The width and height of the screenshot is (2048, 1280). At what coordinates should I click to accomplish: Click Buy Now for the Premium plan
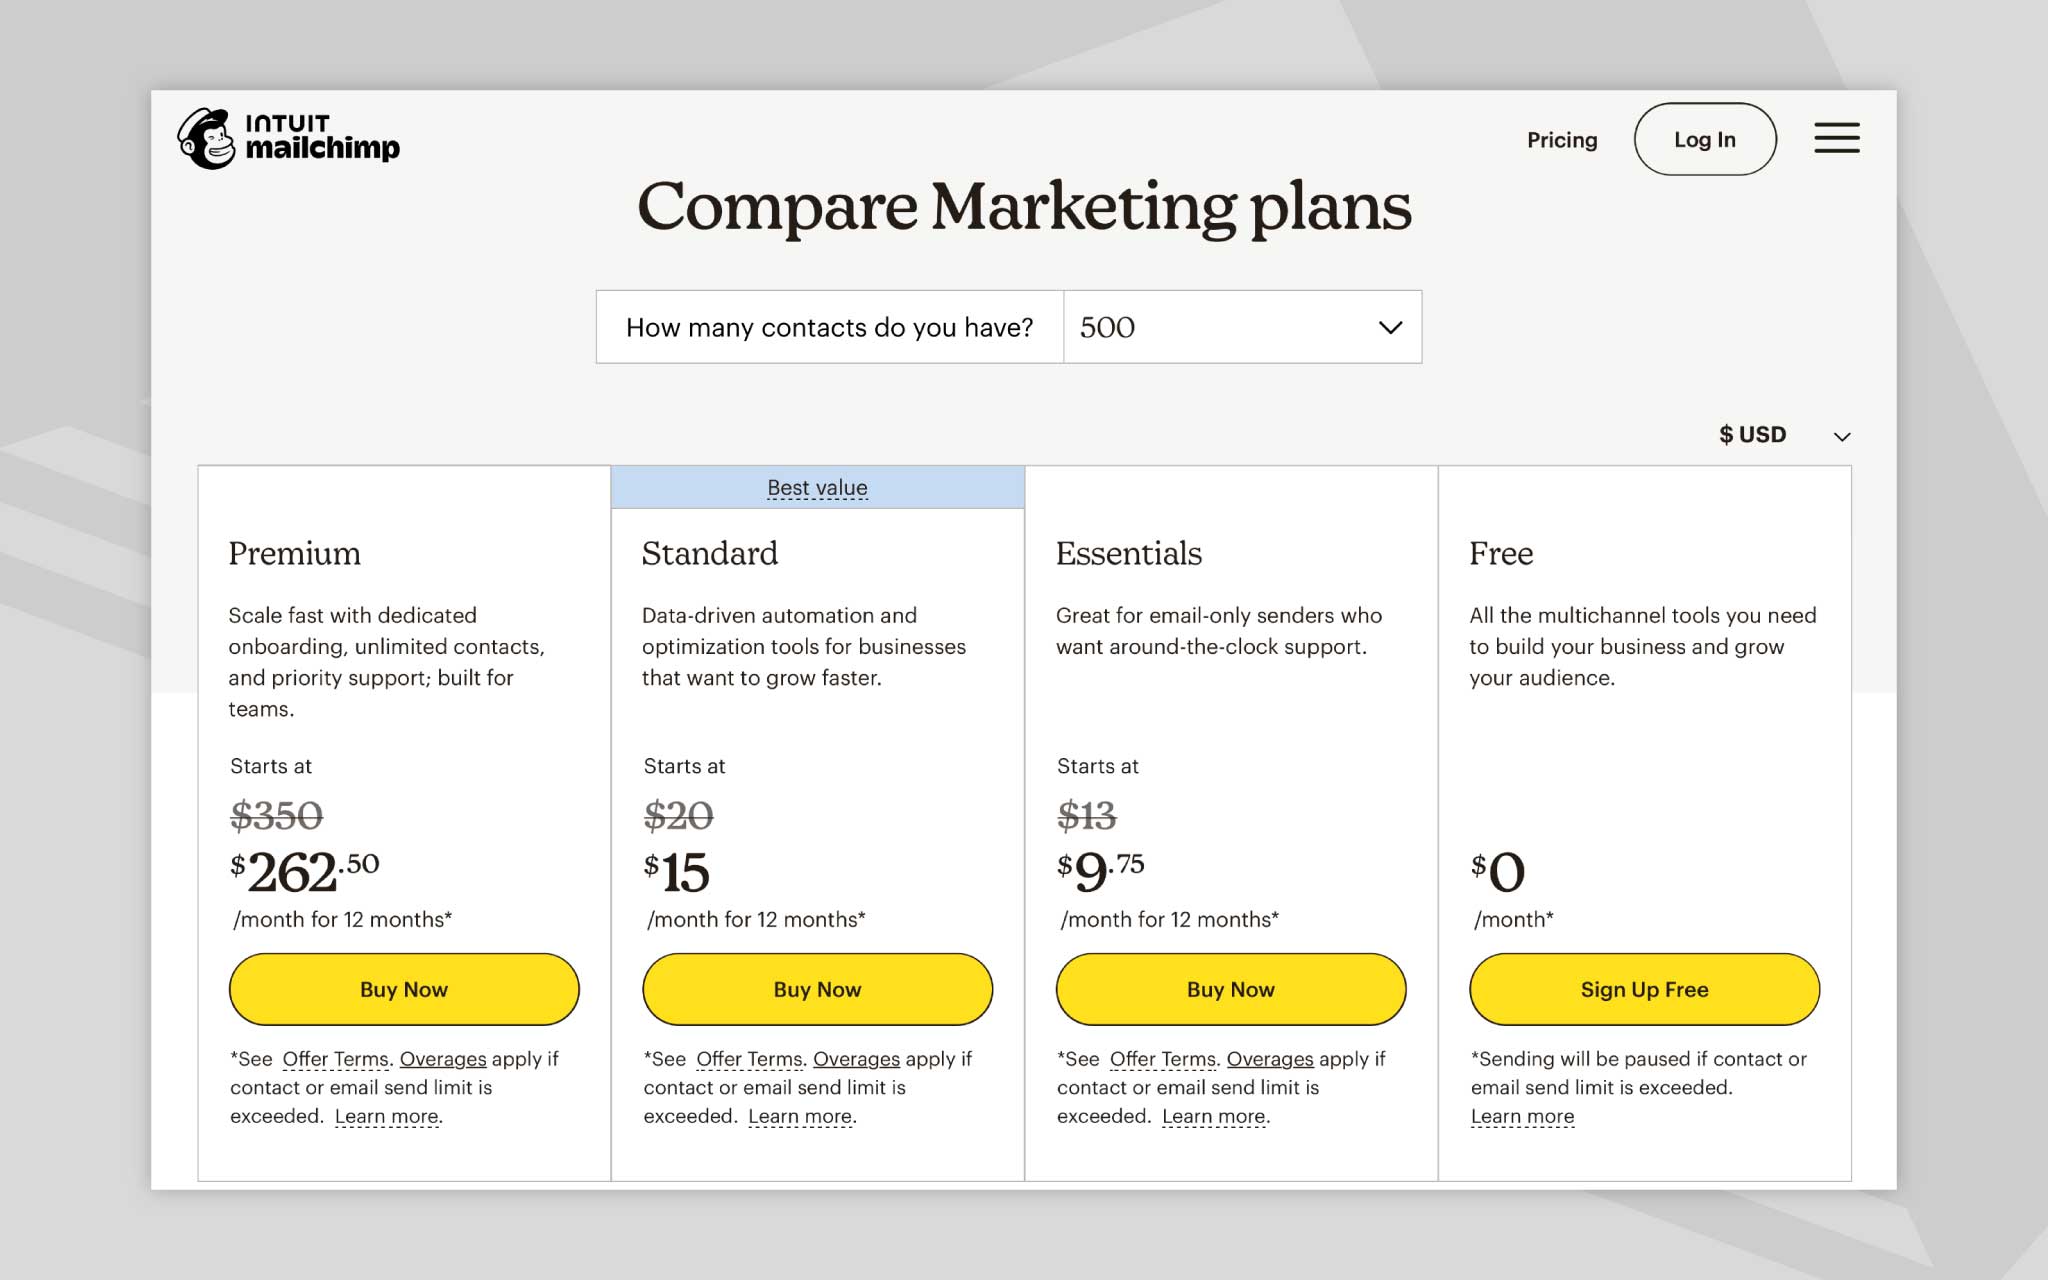[403, 989]
